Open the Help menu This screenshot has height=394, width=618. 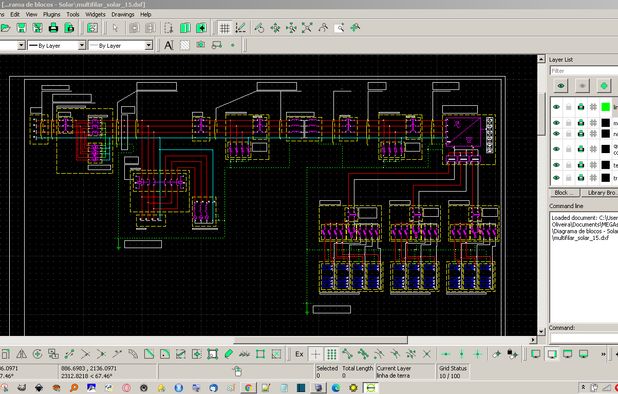point(146,14)
